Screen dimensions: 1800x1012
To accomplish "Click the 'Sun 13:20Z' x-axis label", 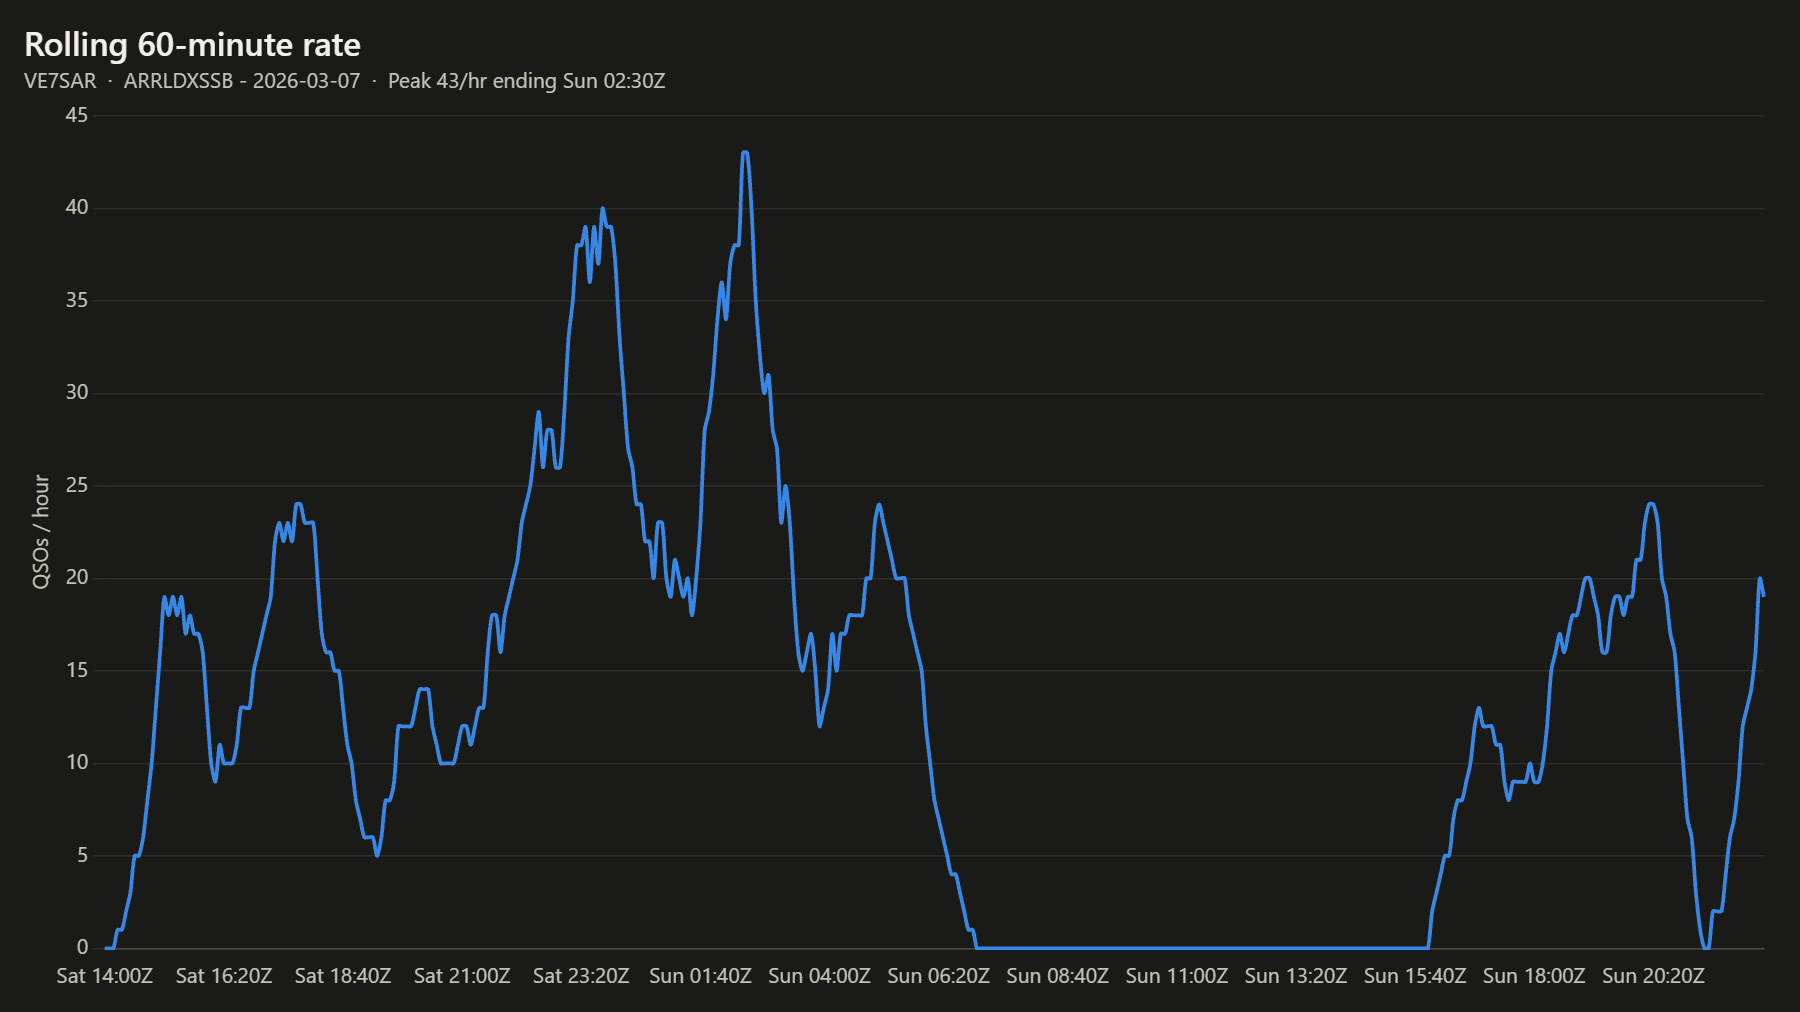I will tap(1295, 976).
